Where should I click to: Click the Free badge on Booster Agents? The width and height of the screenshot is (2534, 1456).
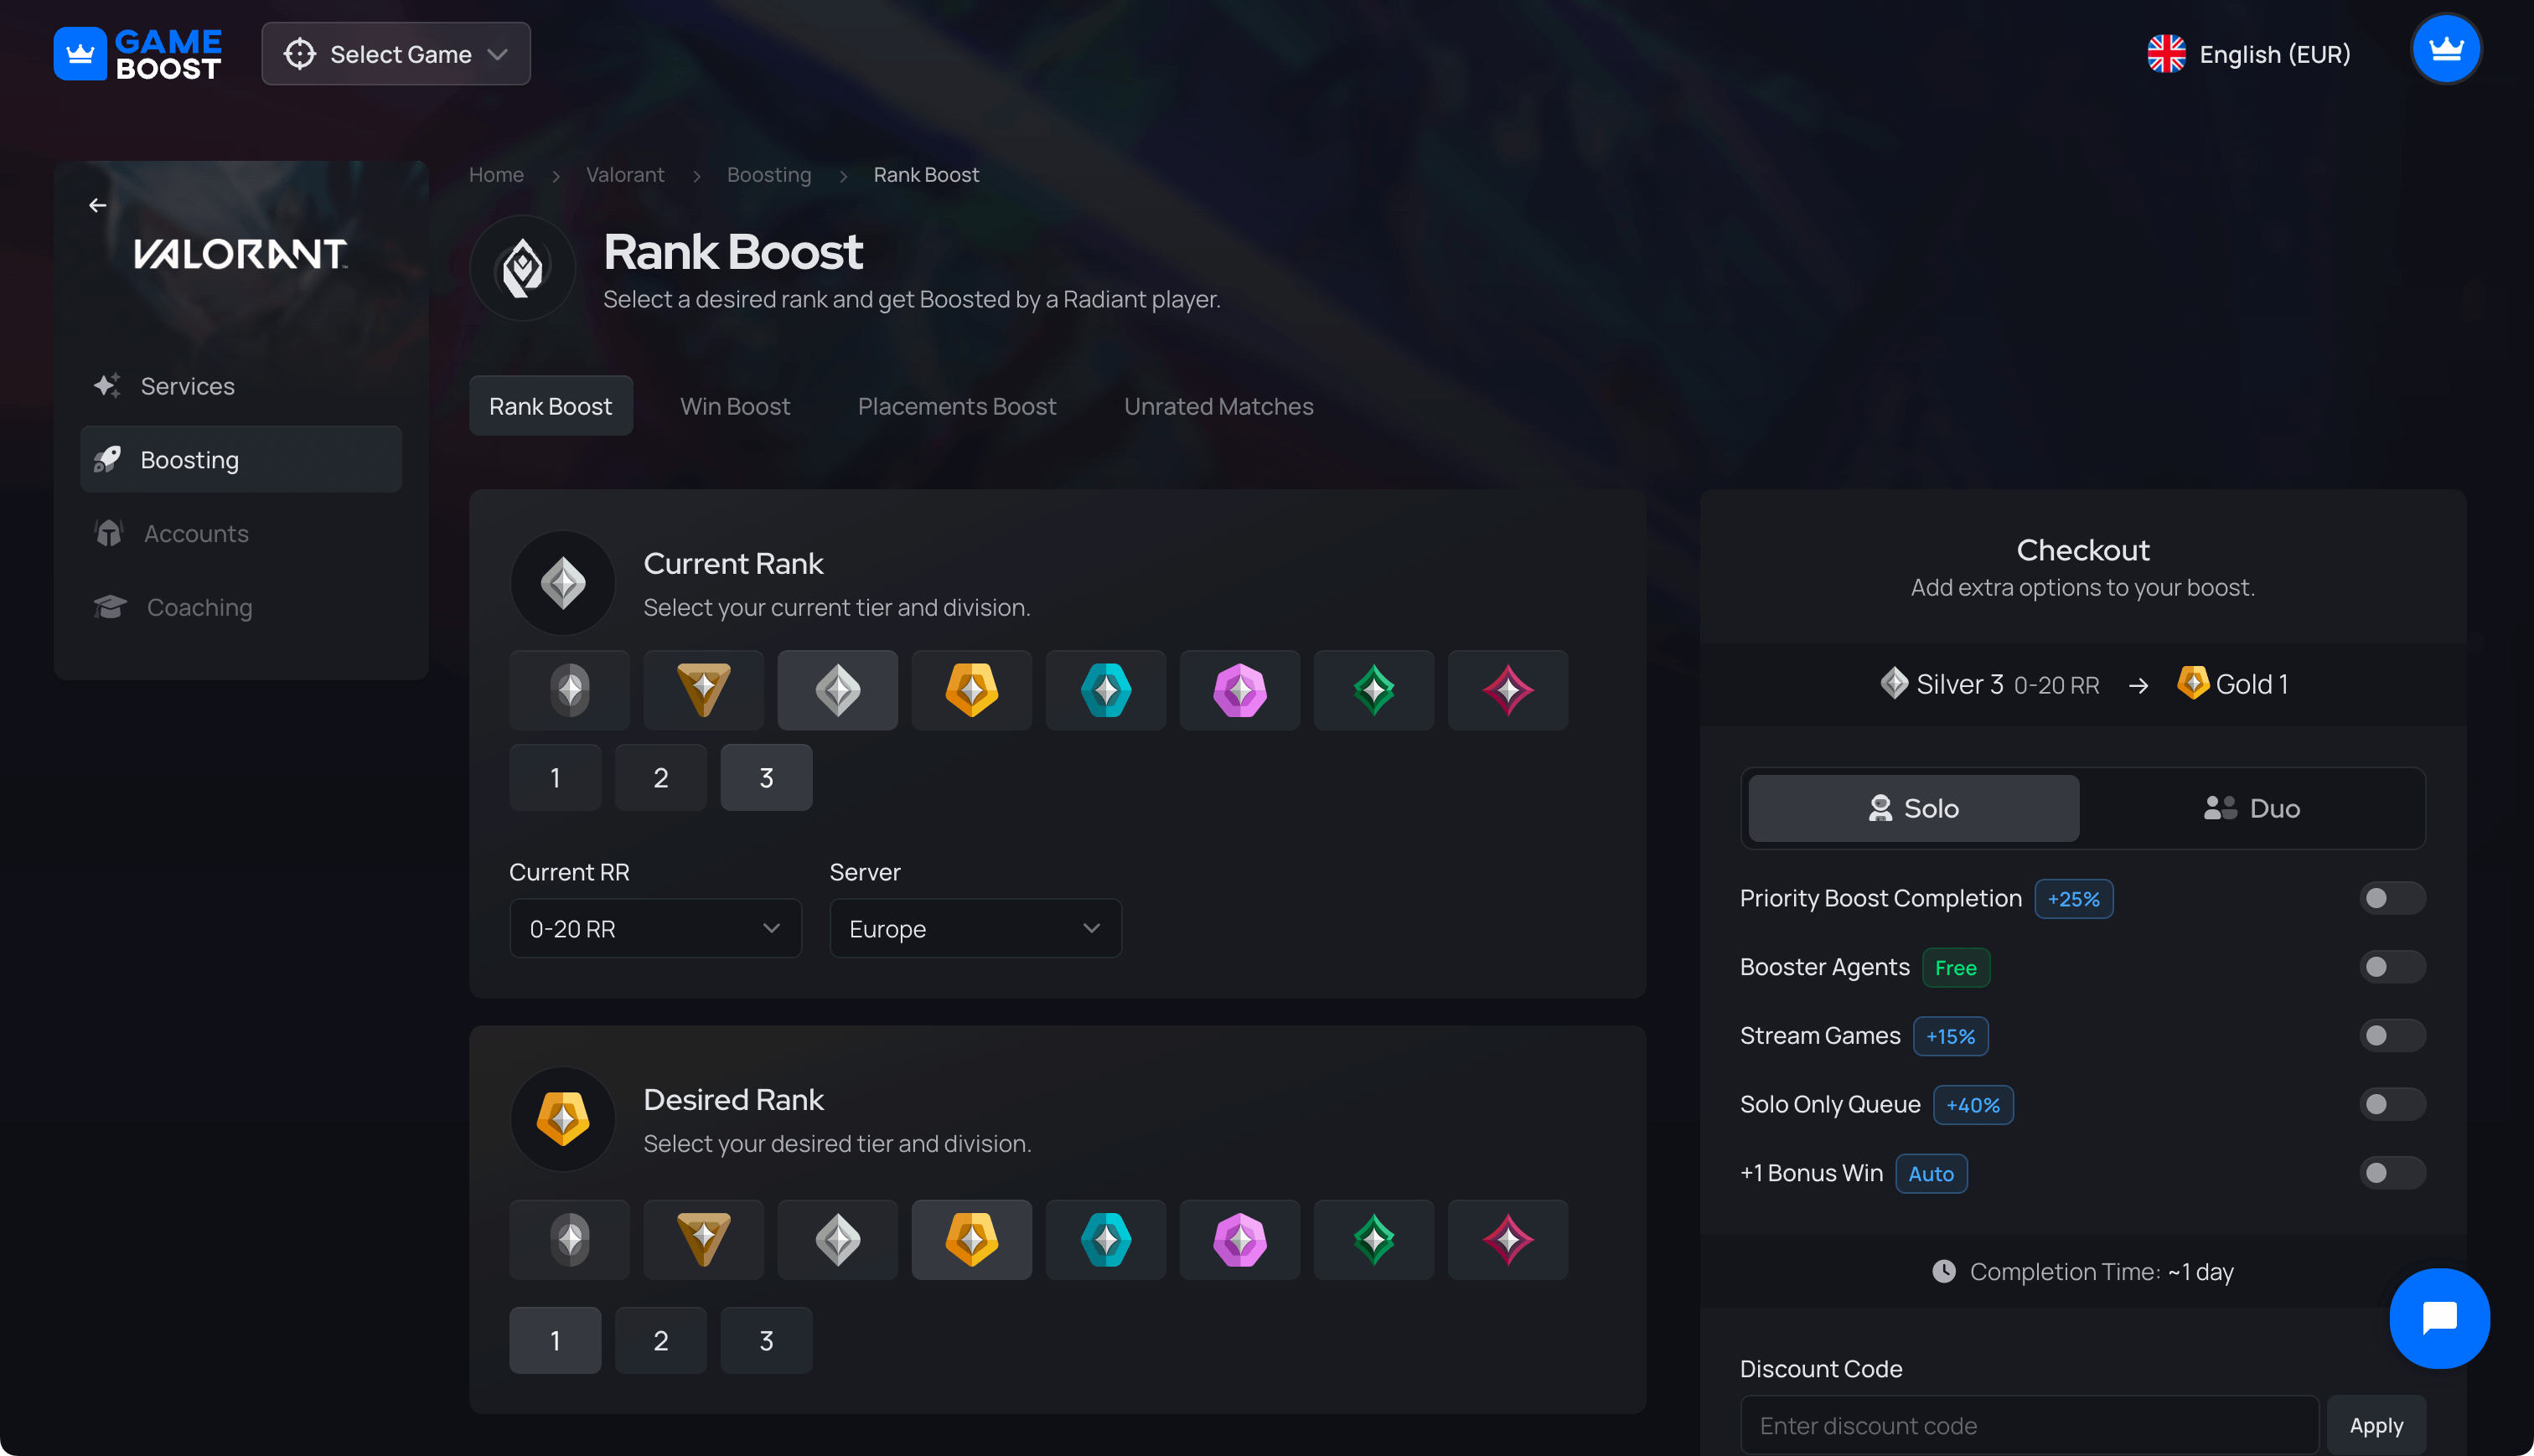pos(1955,967)
